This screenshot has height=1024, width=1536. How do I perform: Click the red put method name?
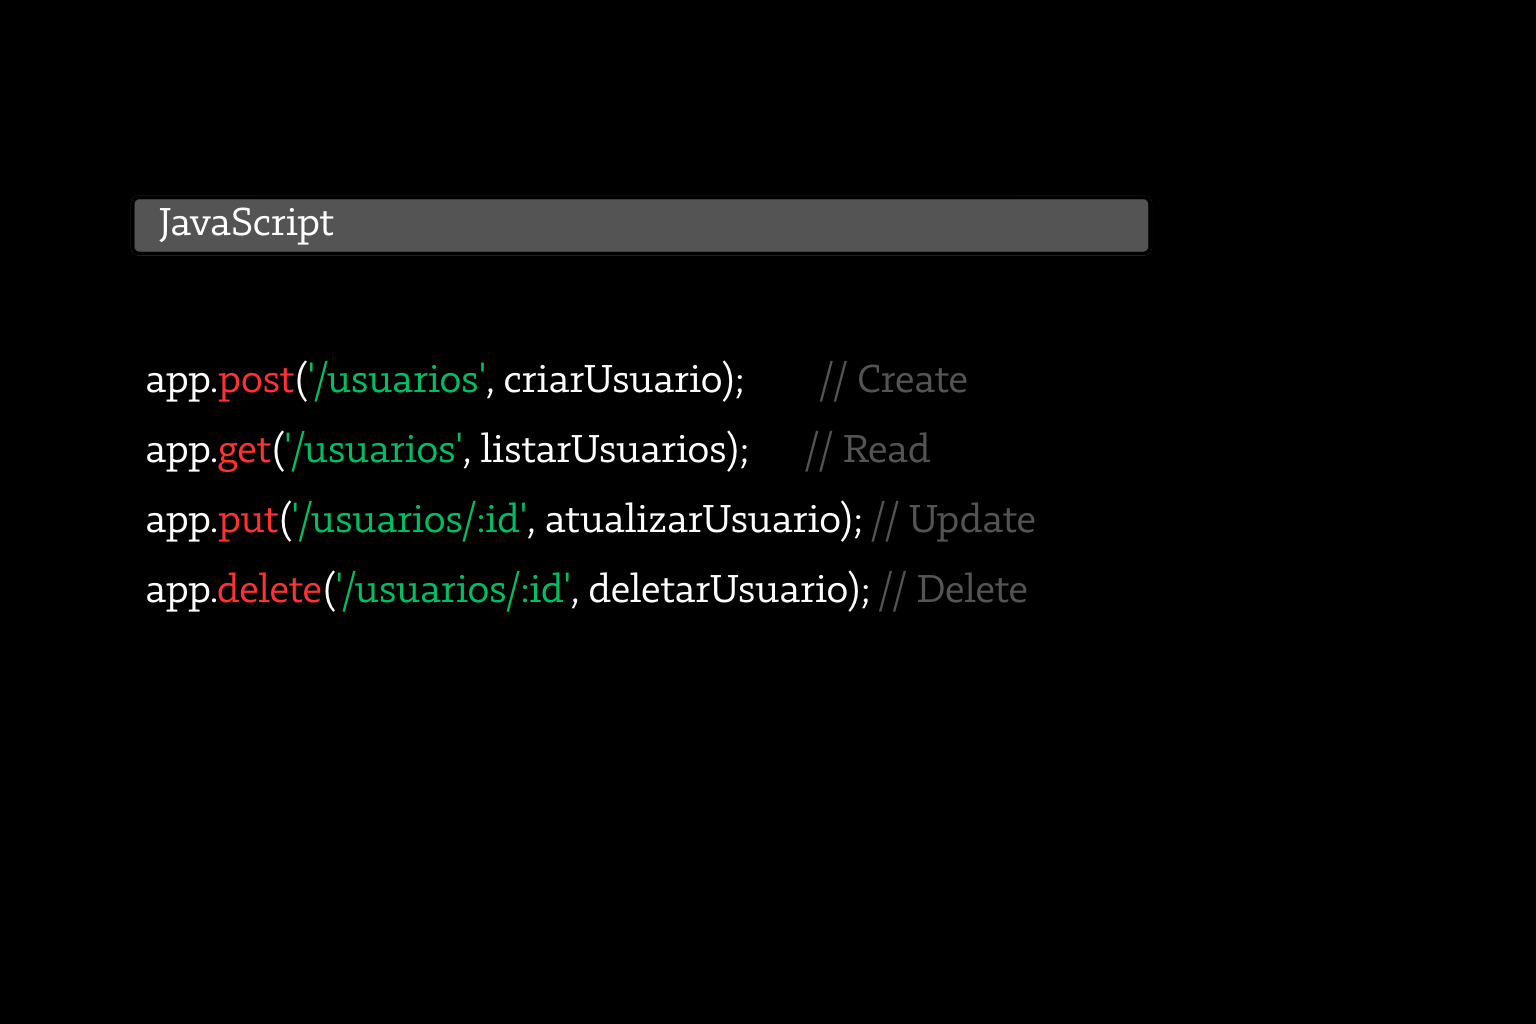(248, 522)
